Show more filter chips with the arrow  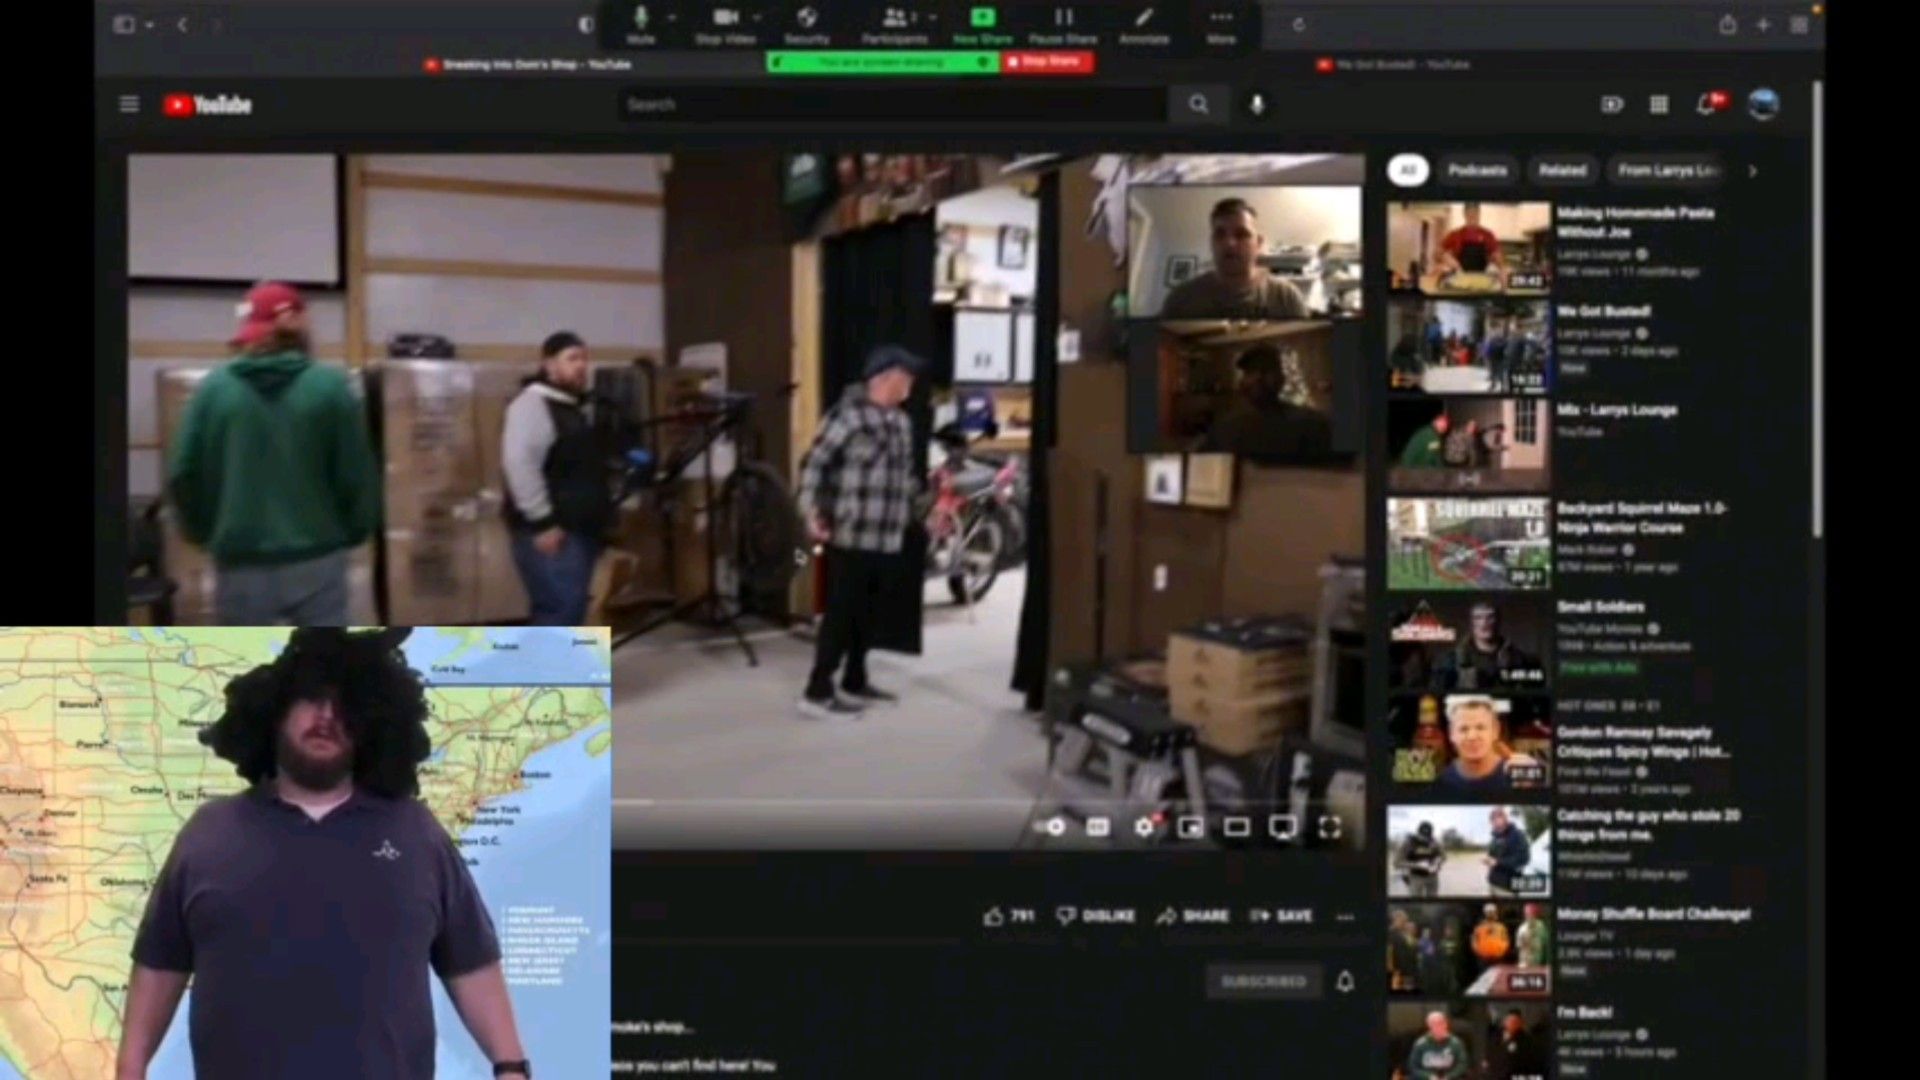(x=1752, y=171)
